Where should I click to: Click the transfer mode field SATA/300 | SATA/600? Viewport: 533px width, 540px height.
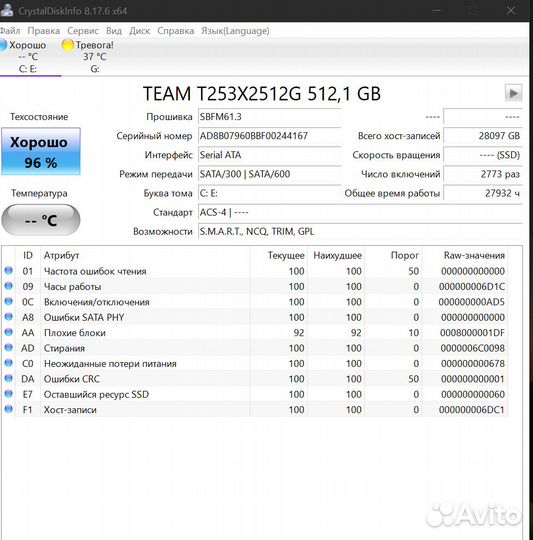269,174
